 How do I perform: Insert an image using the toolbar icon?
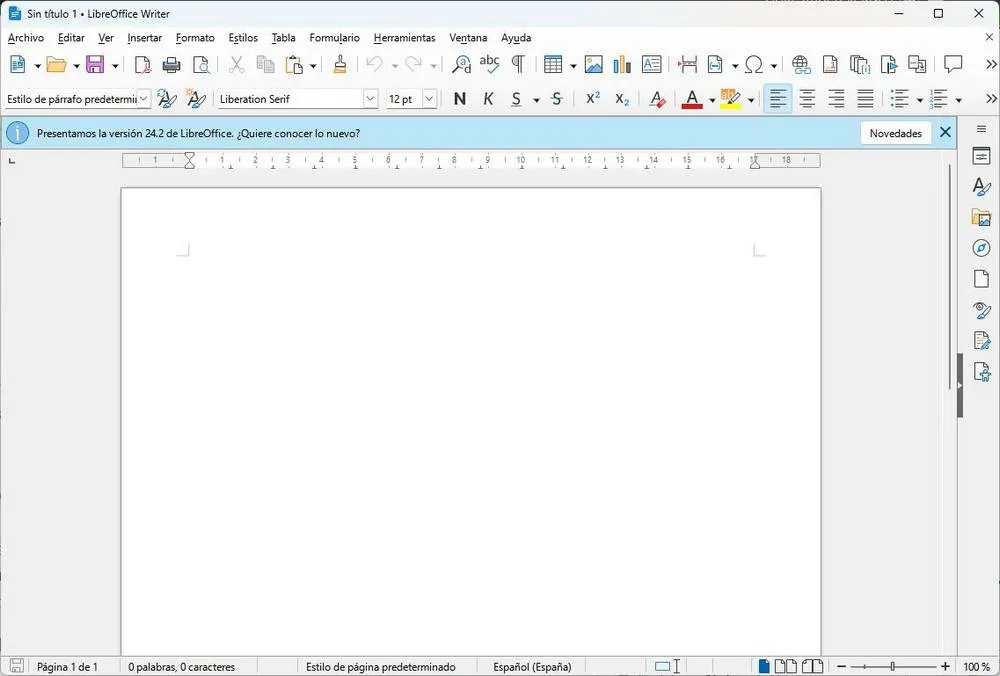[594, 64]
